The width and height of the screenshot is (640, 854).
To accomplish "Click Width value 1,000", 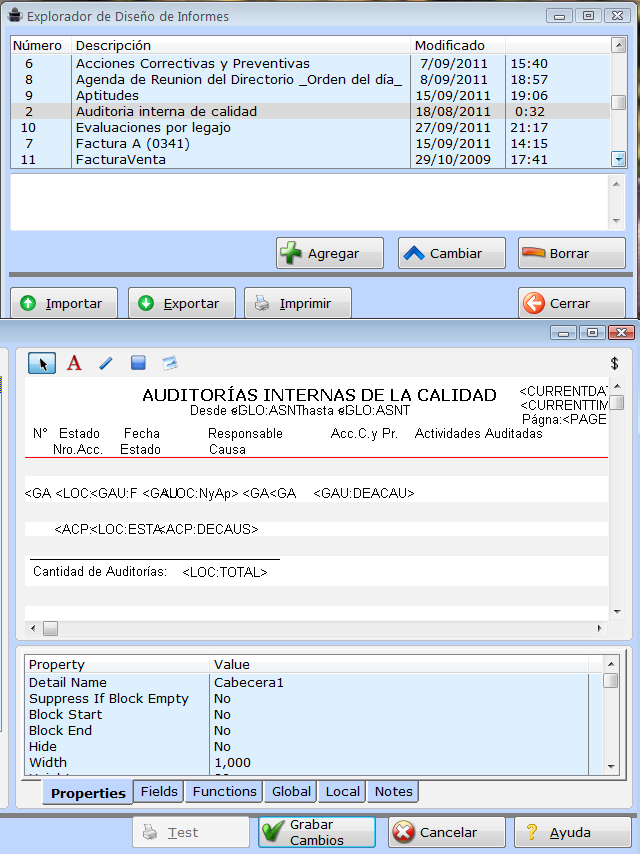I will pos(232,762).
